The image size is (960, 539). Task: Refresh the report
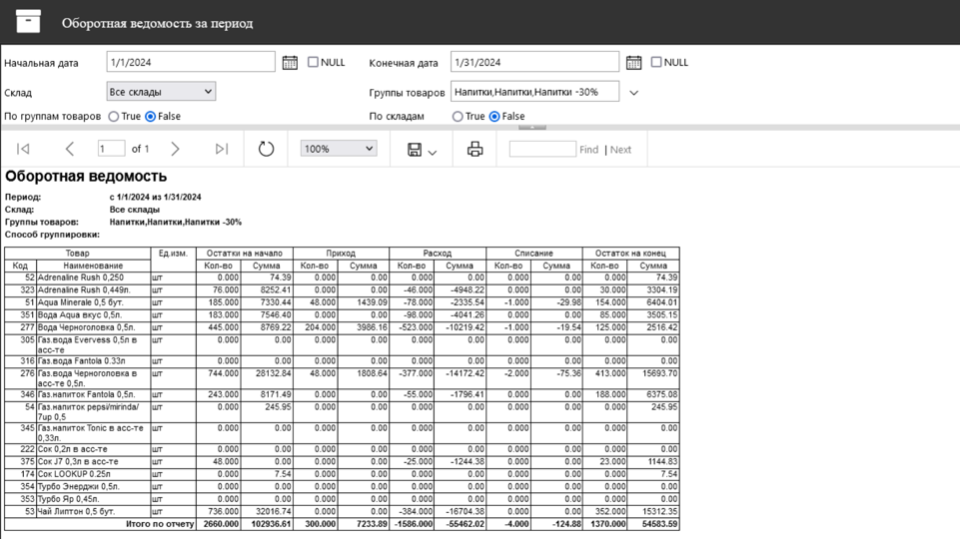pos(266,149)
